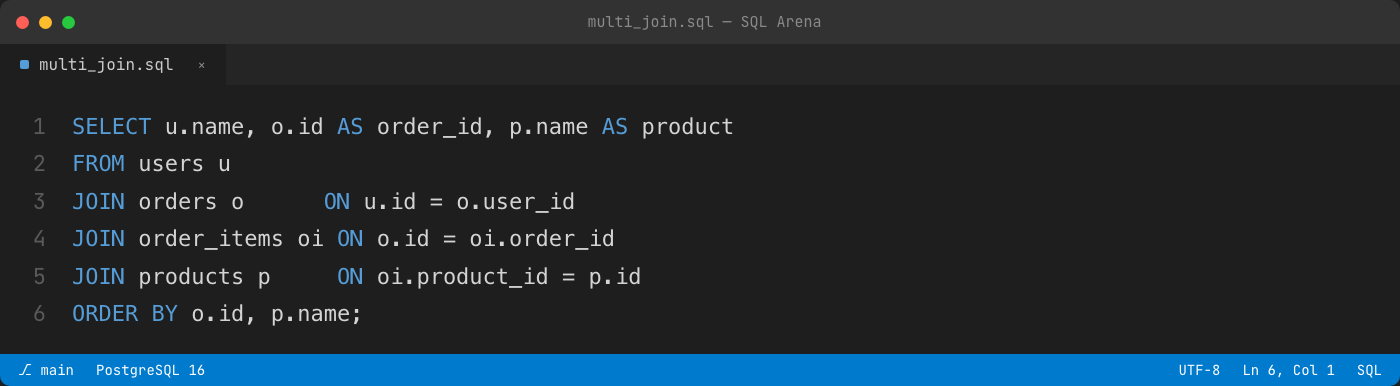Click the blue file icon on multi_join.sql tab
The image size is (1400, 386).
(24, 65)
